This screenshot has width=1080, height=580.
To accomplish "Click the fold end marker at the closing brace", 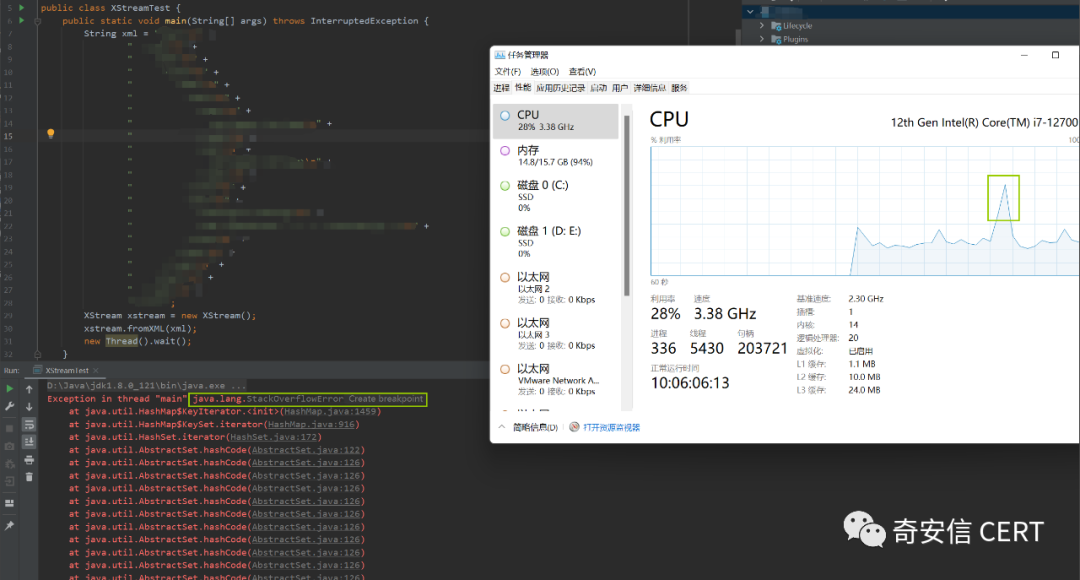I will click(x=37, y=354).
